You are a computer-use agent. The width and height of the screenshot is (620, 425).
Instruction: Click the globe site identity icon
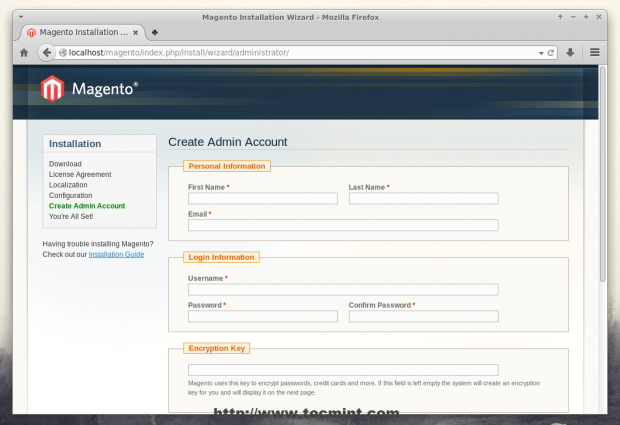(63, 53)
